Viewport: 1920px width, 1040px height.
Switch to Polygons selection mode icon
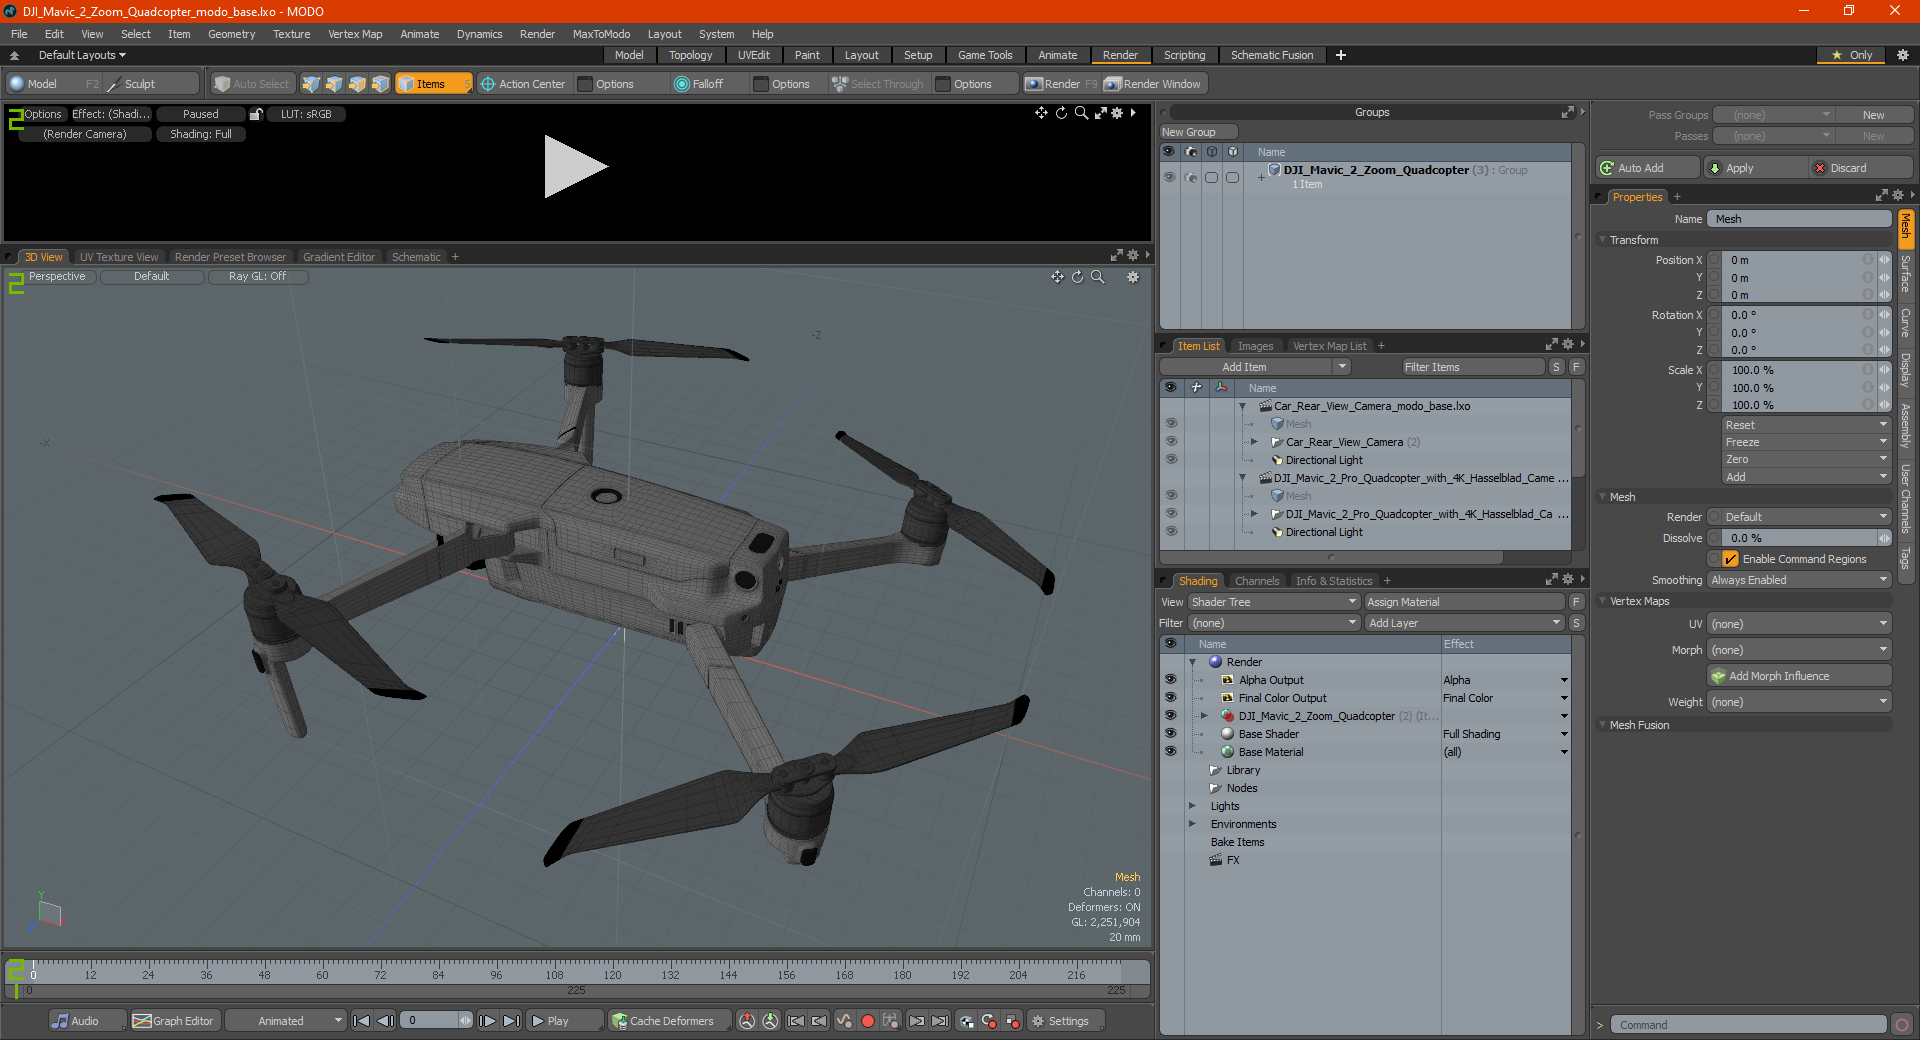357,84
